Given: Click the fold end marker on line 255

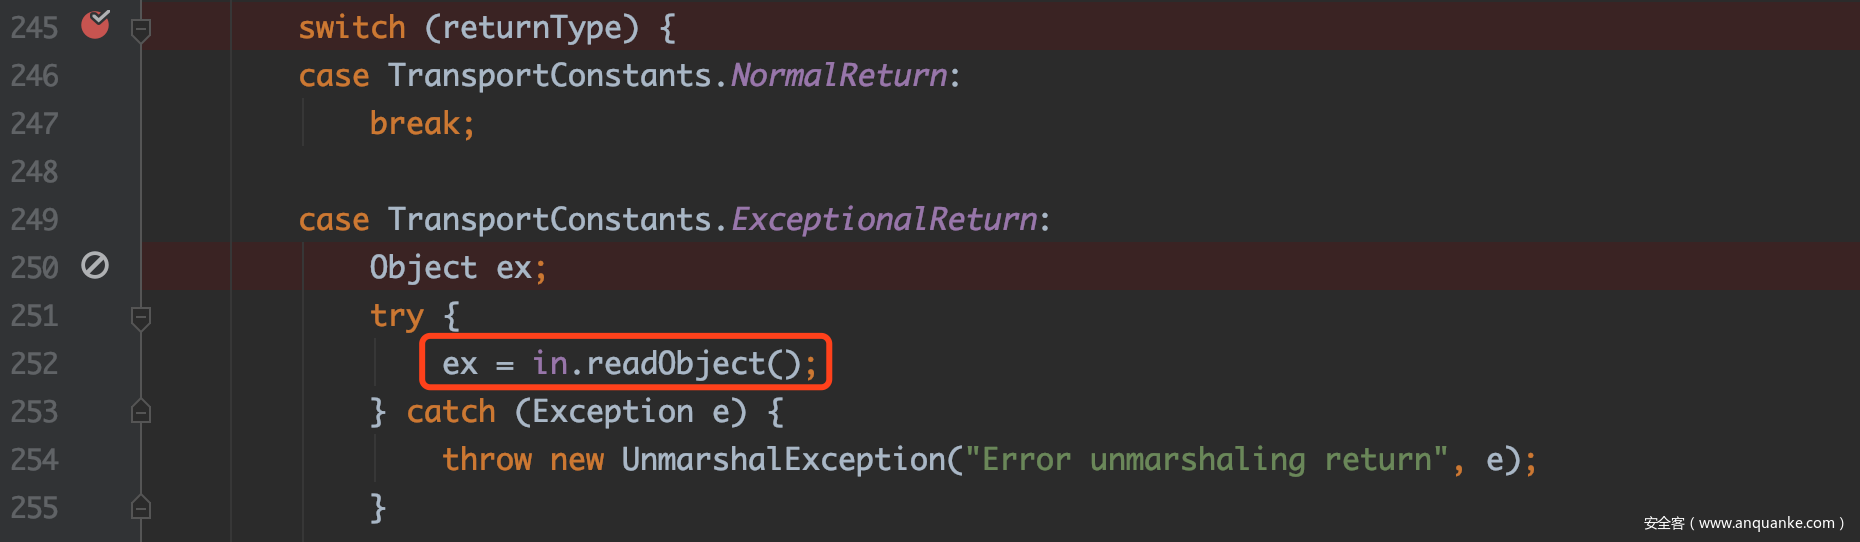Looking at the screenshot, I should (x=141, y=507).
